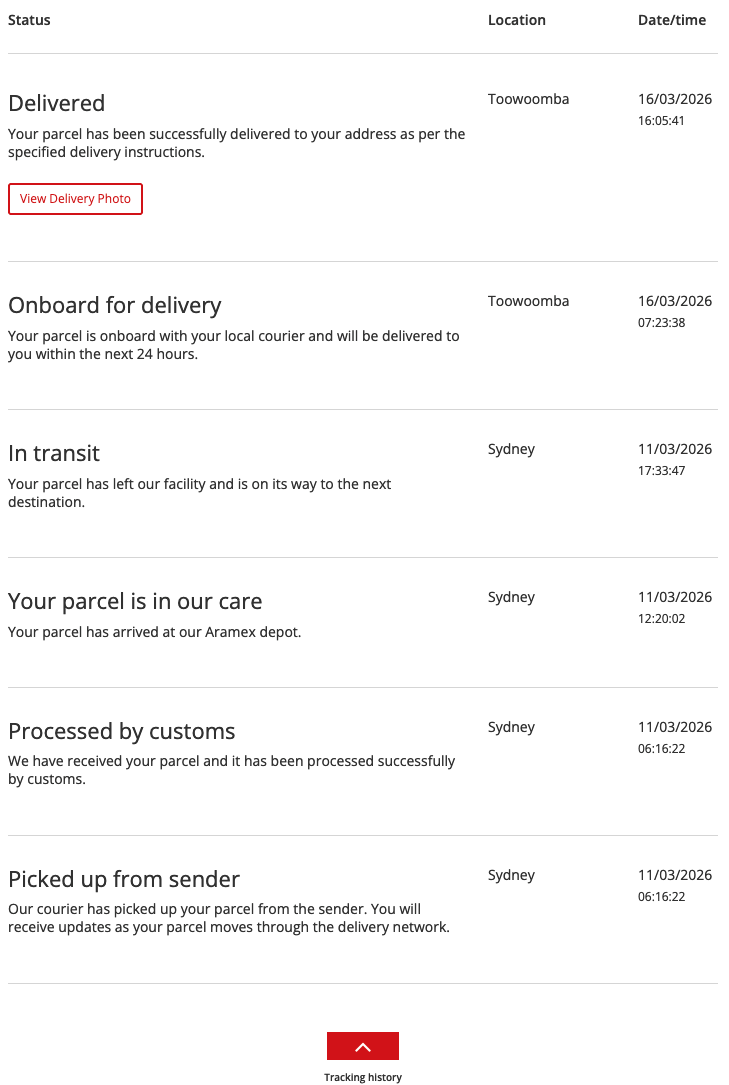The image size is (729, 1085).
Task: Click the Processed by customs heading
Action: point(121,731)
